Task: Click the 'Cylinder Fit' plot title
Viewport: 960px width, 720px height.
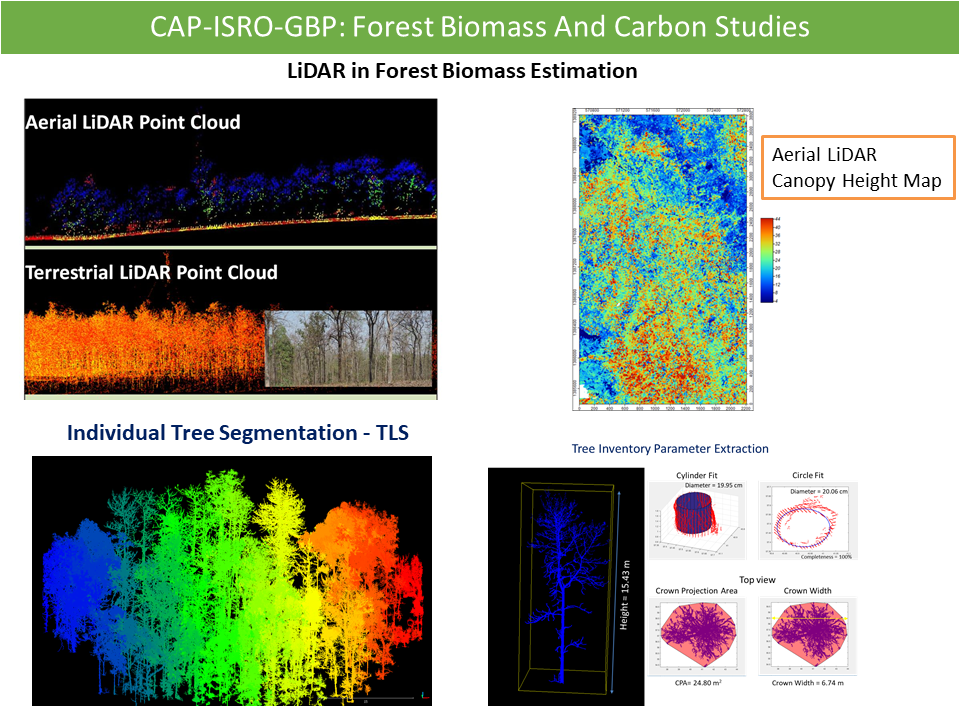Action: click(x=696, y=475)
